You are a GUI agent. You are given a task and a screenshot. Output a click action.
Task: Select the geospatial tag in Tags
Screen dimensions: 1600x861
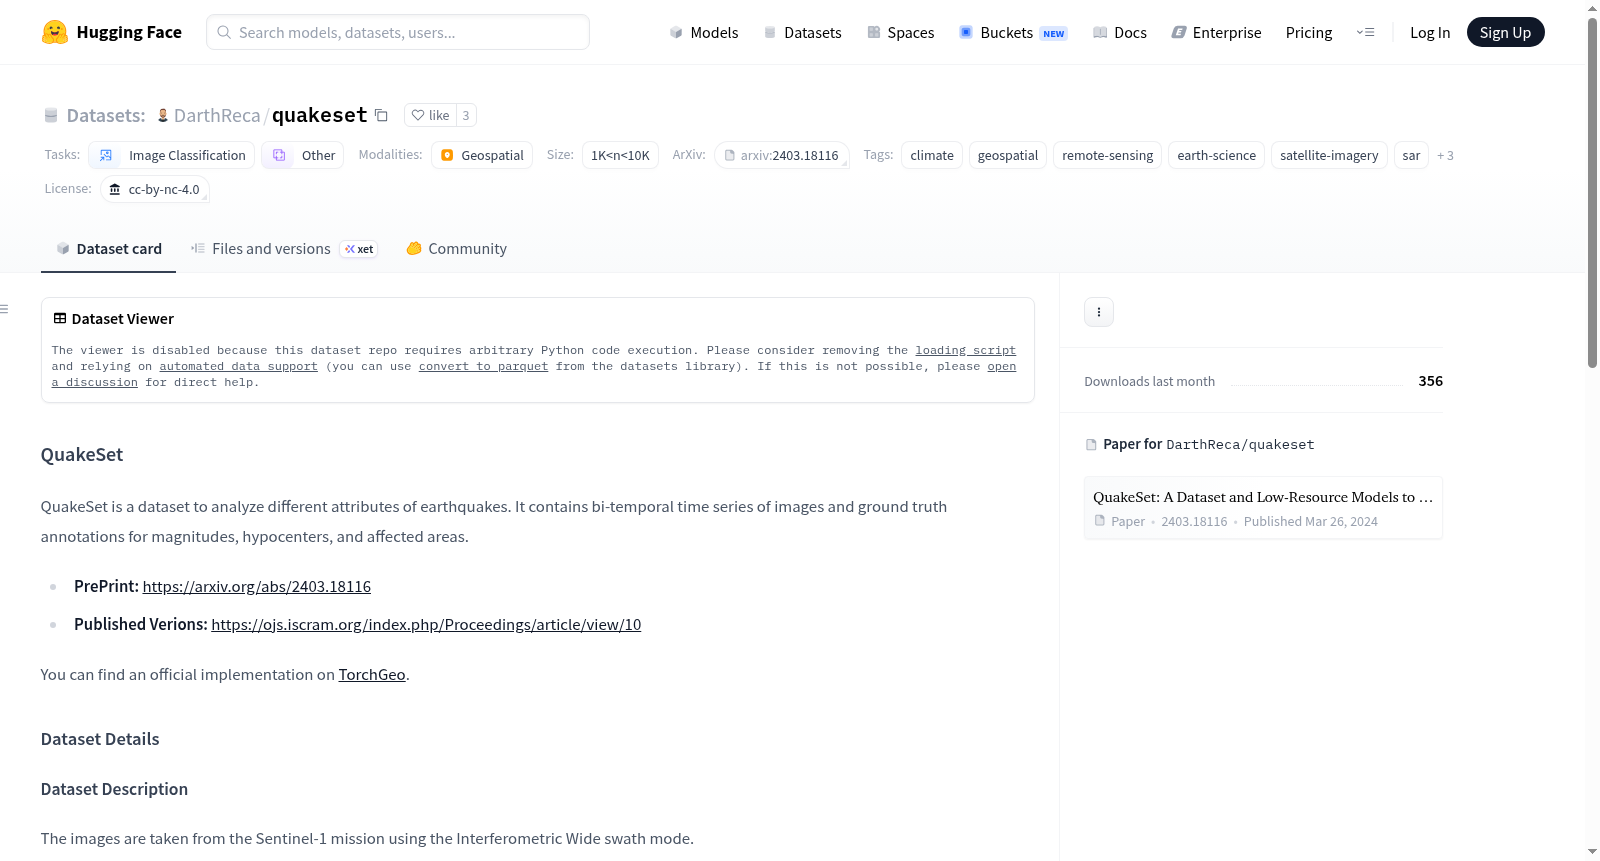[x=1008, y=155]
